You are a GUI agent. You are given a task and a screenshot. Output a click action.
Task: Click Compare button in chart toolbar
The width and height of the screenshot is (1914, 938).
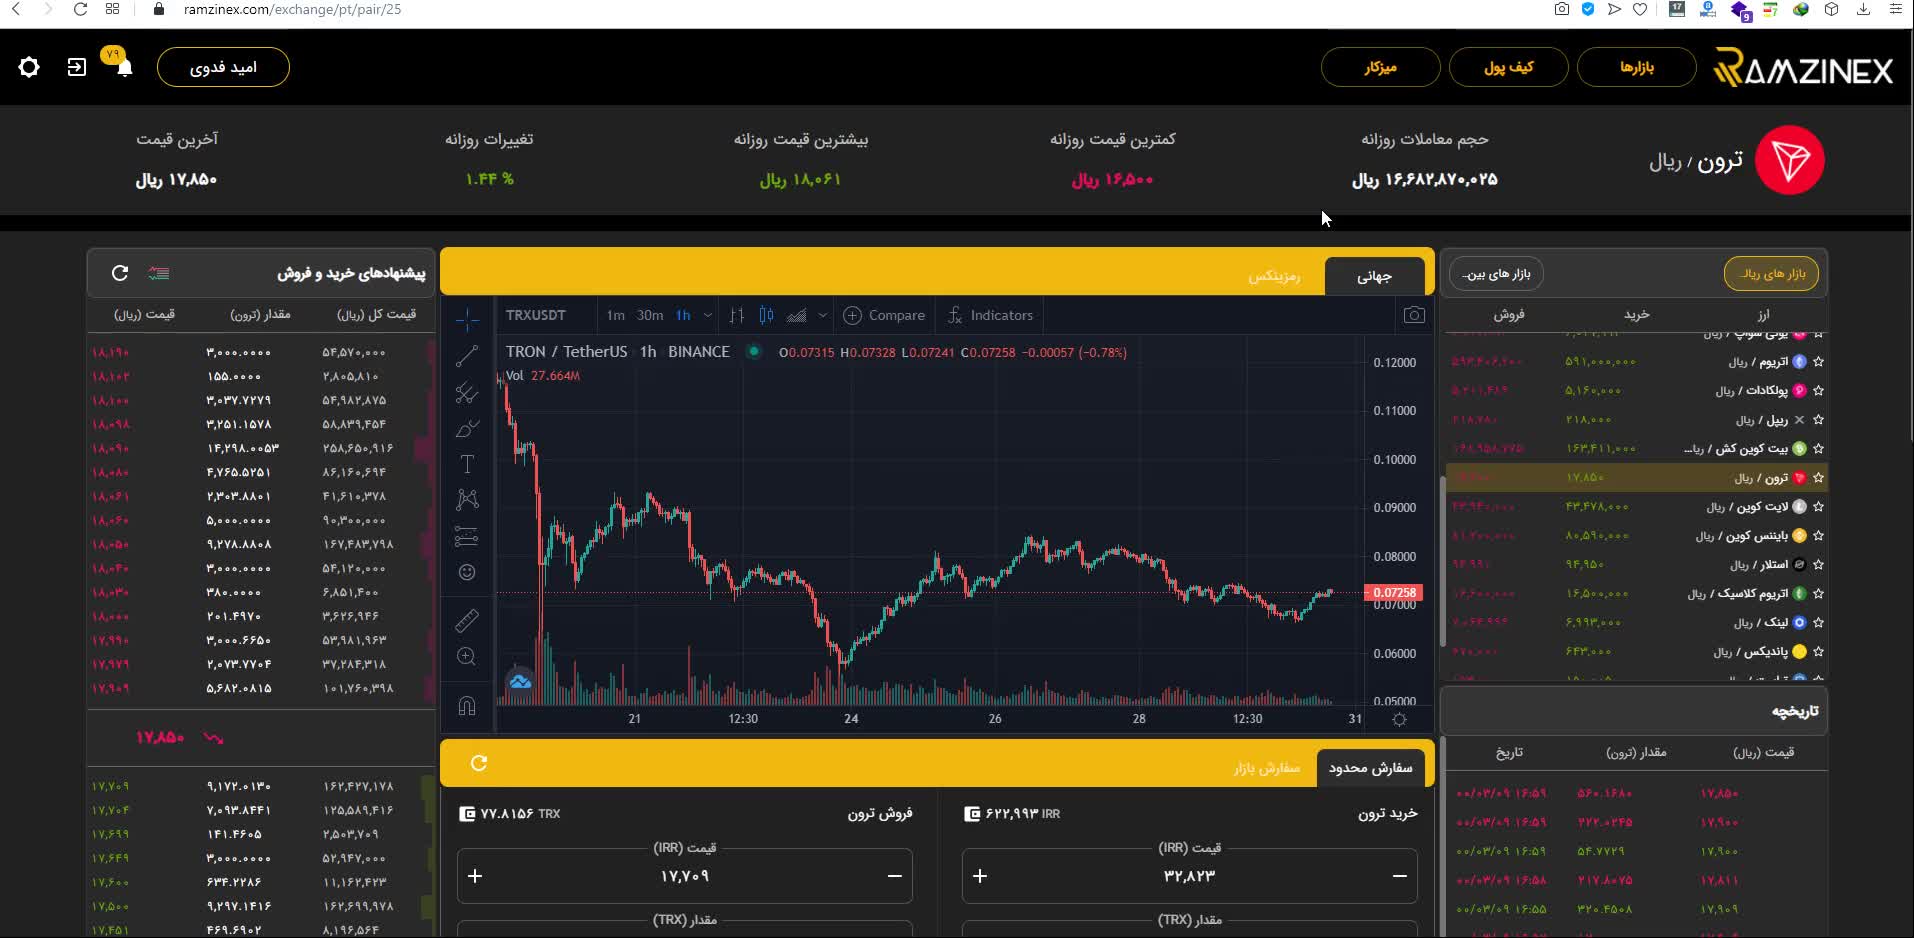click(x=884, y=315)
